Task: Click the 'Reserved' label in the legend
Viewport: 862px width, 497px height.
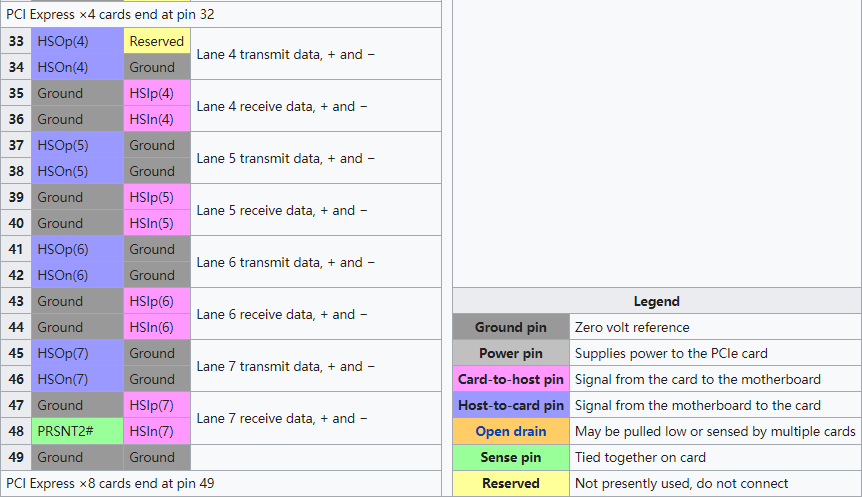Action: [511, 483]
